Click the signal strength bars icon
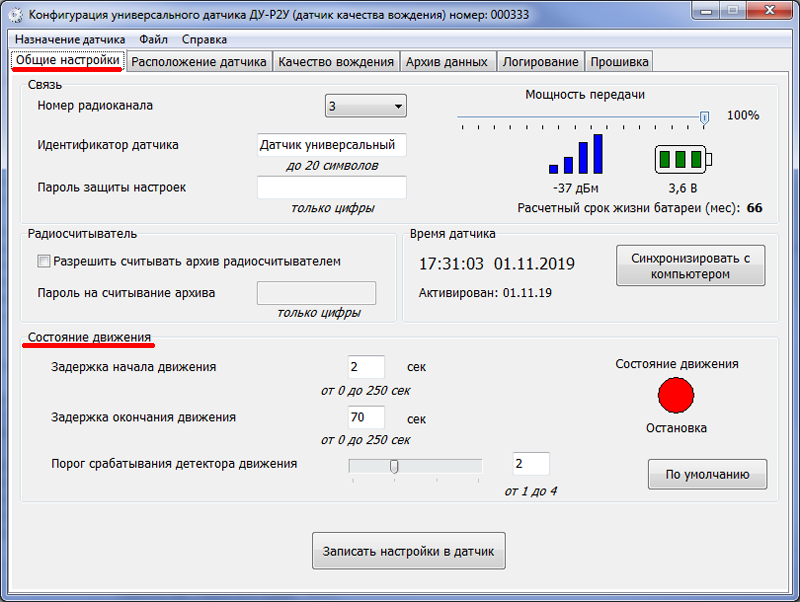Viewport: 800px width, 602px height. tap(576, 154)
